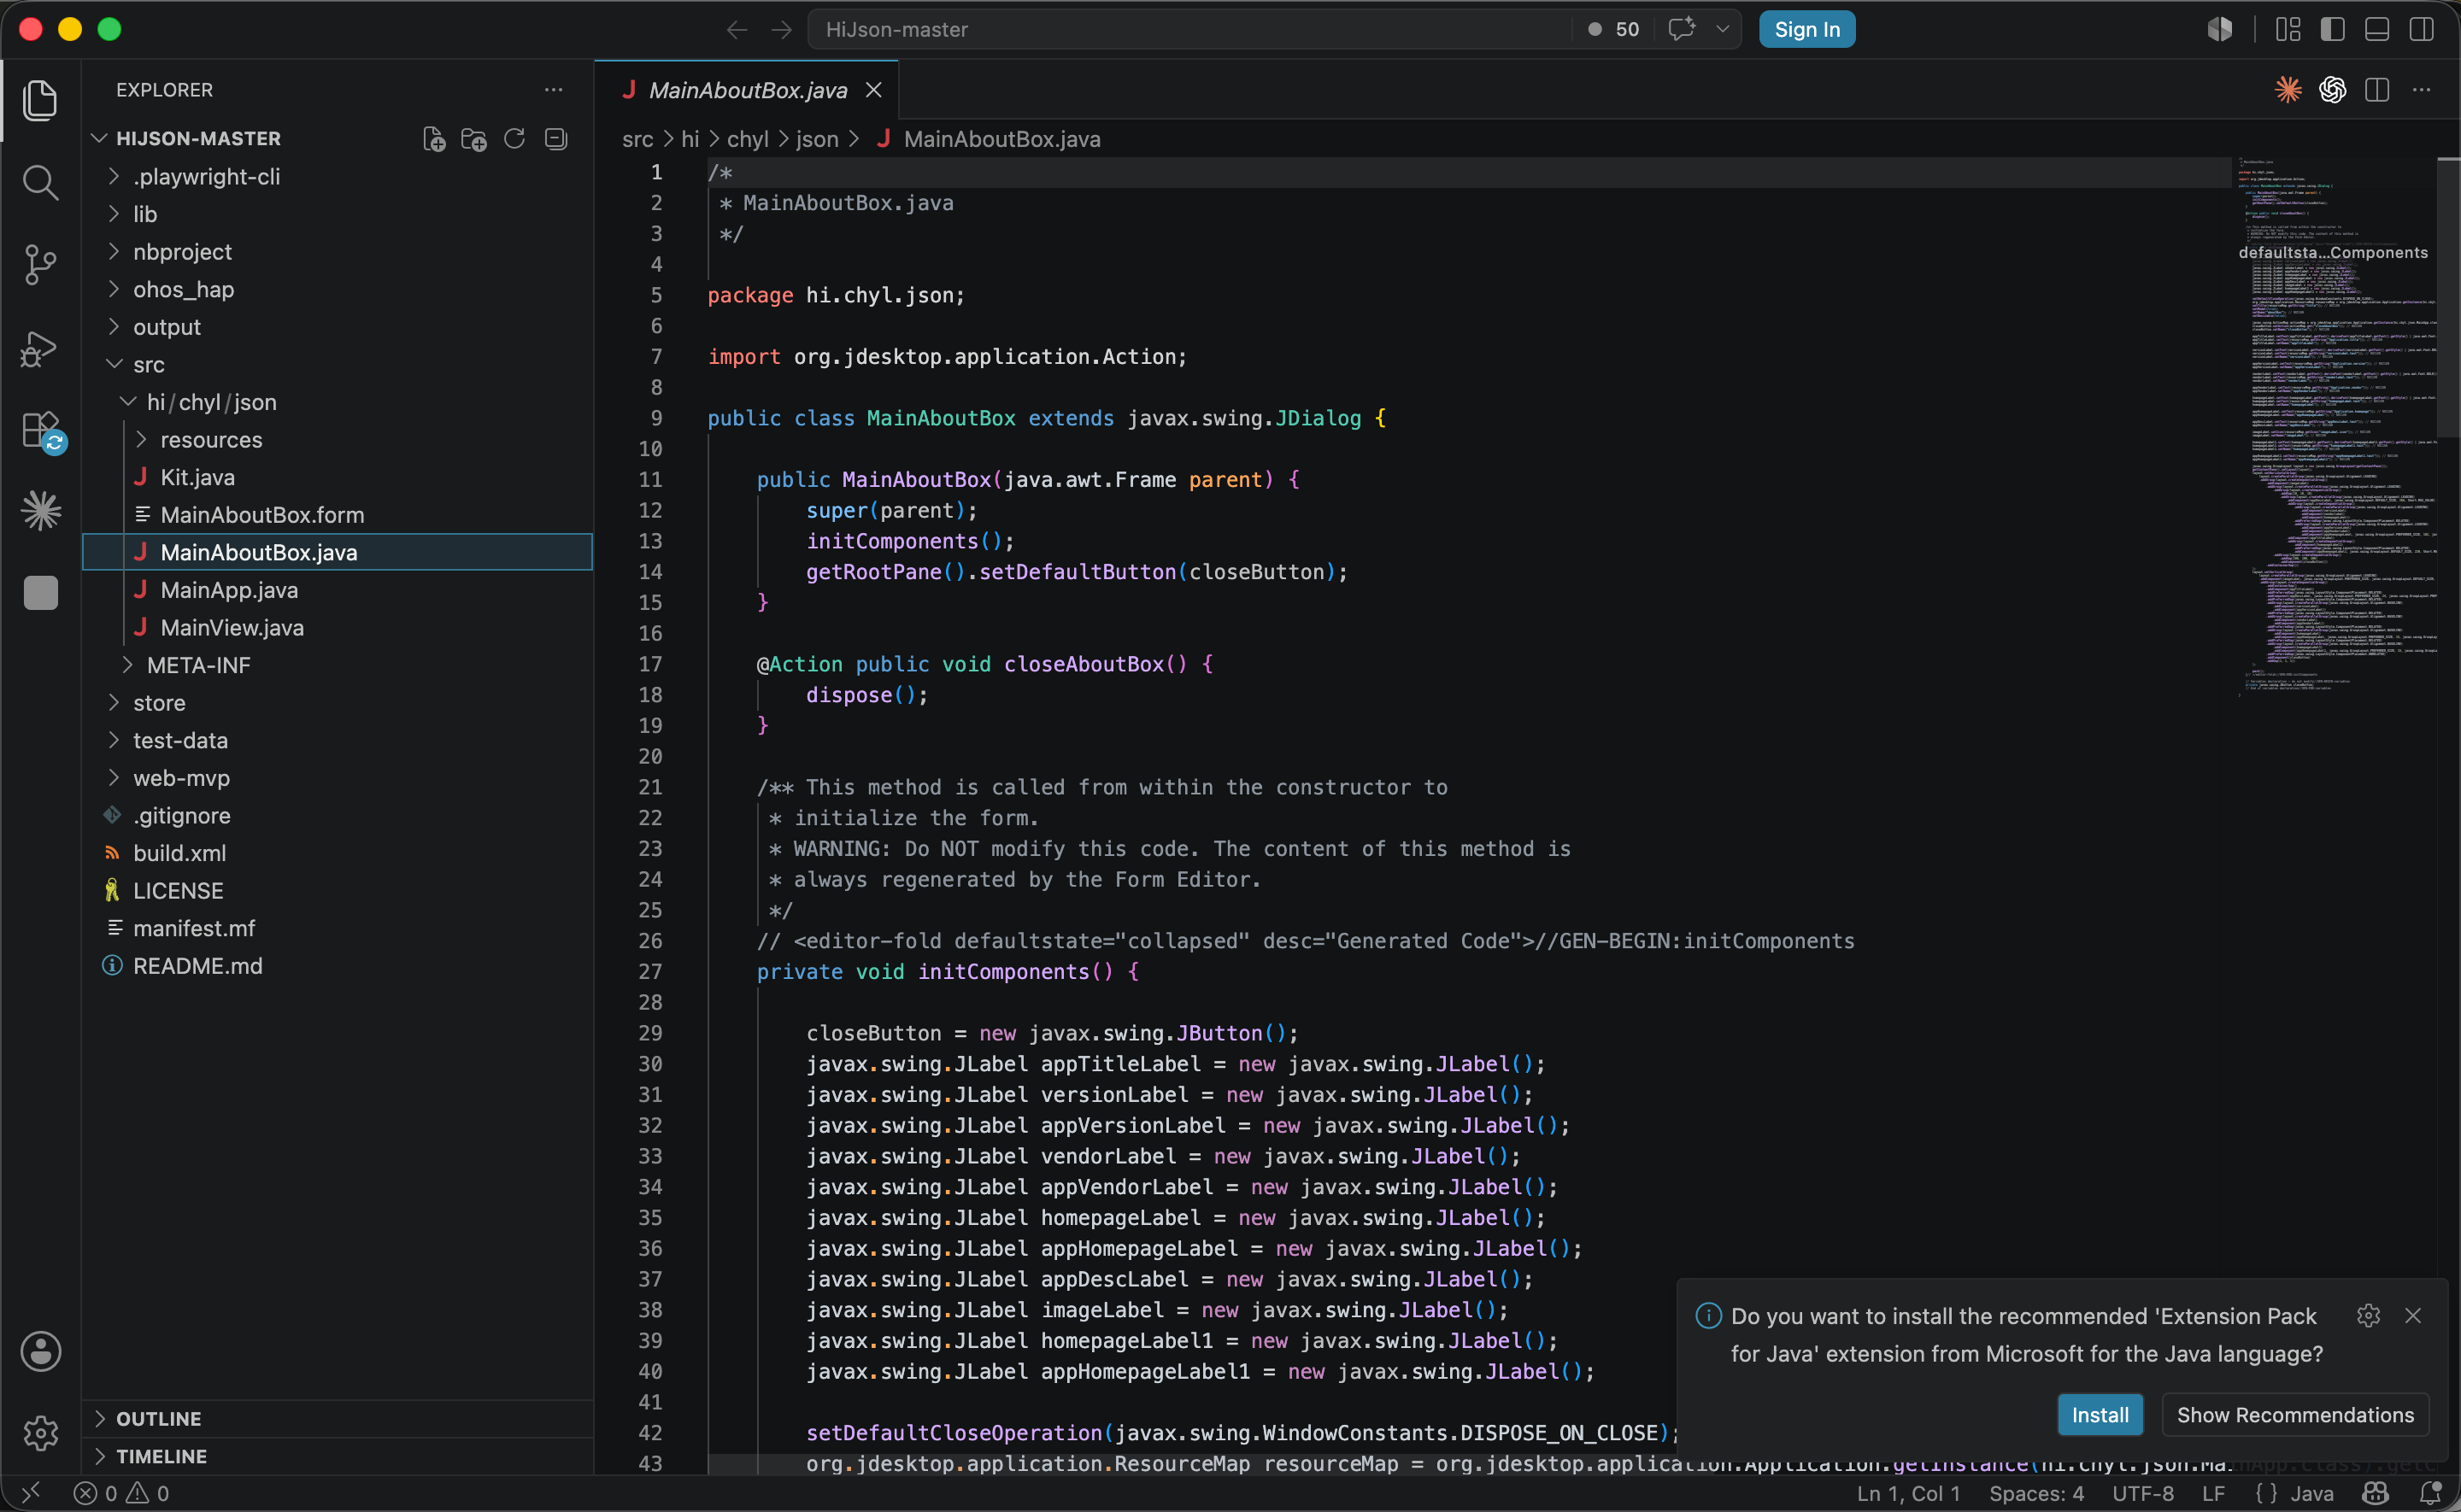Screen dimensions: 2461x1512
Task: Open MainApp.java in the Explorer
Action: tap(337, 591)
